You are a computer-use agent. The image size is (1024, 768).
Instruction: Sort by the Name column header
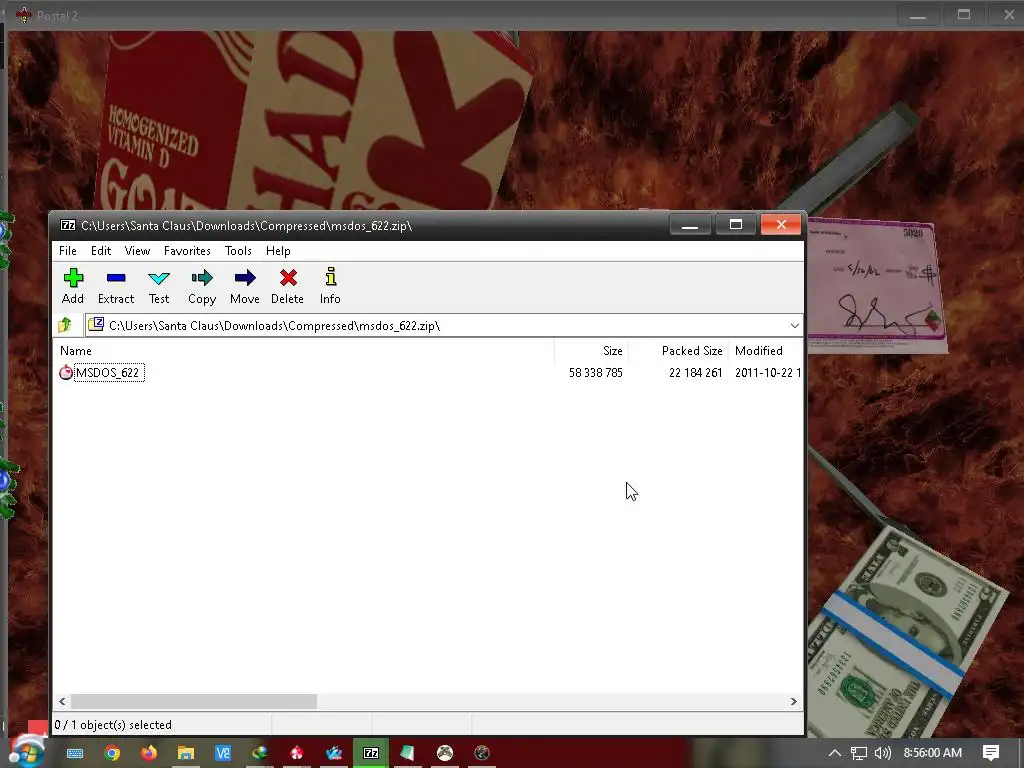pos(304,351)
